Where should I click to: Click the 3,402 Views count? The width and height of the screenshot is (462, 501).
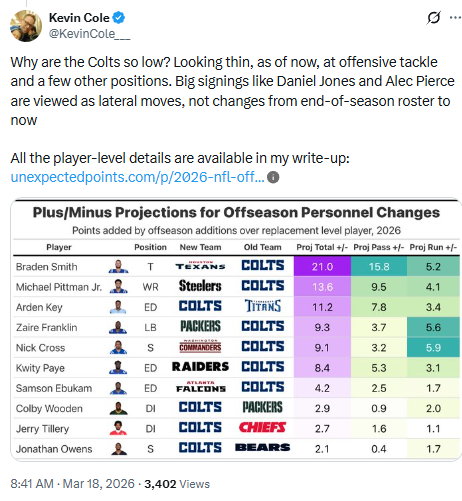pyautogui.click(x=177, y=484)
